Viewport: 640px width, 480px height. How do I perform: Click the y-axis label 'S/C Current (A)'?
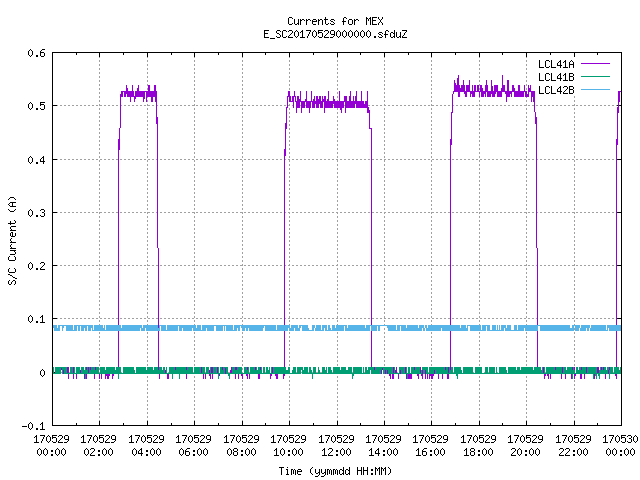pos(12,240)
